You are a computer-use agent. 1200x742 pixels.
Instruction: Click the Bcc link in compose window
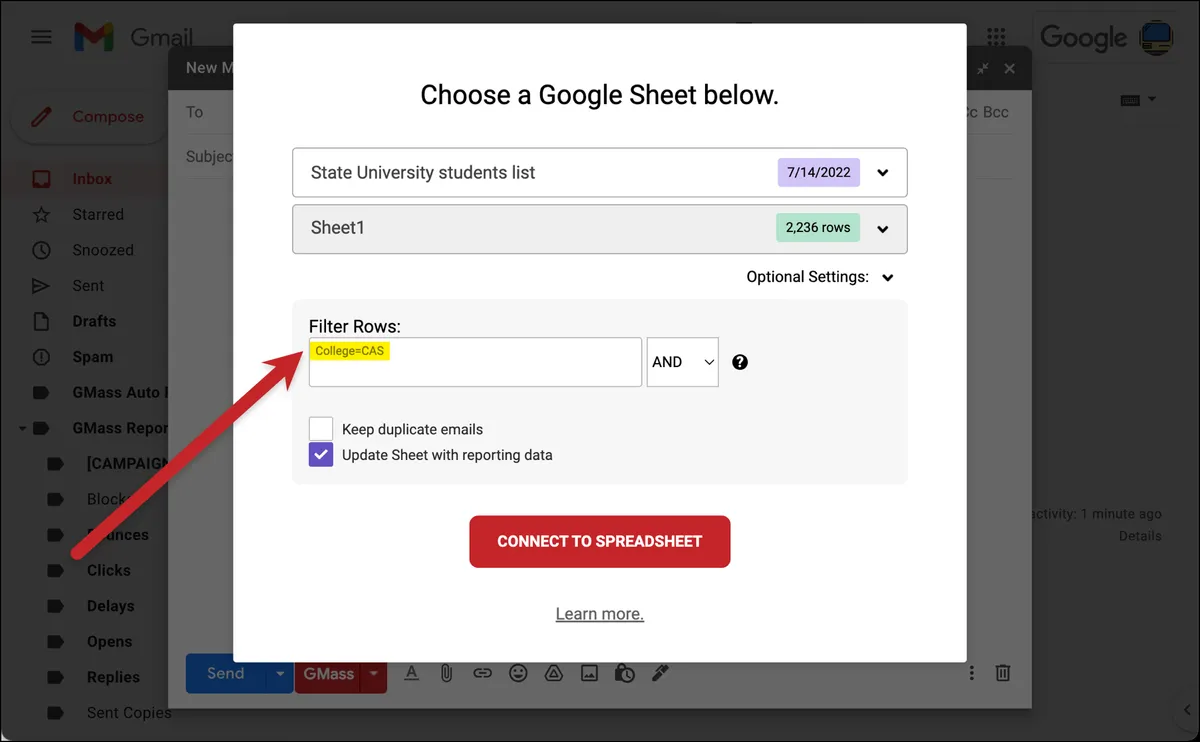click(996, 112)
